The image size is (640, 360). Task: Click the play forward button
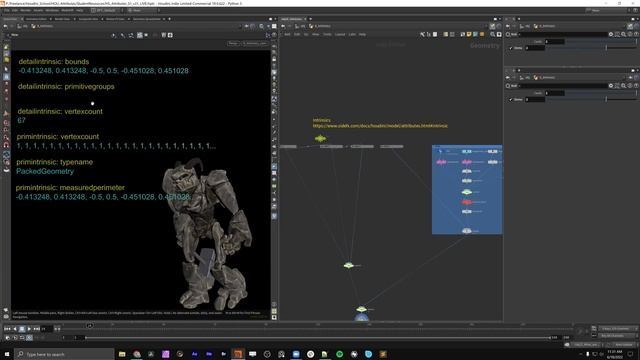(x=29, y=329)
